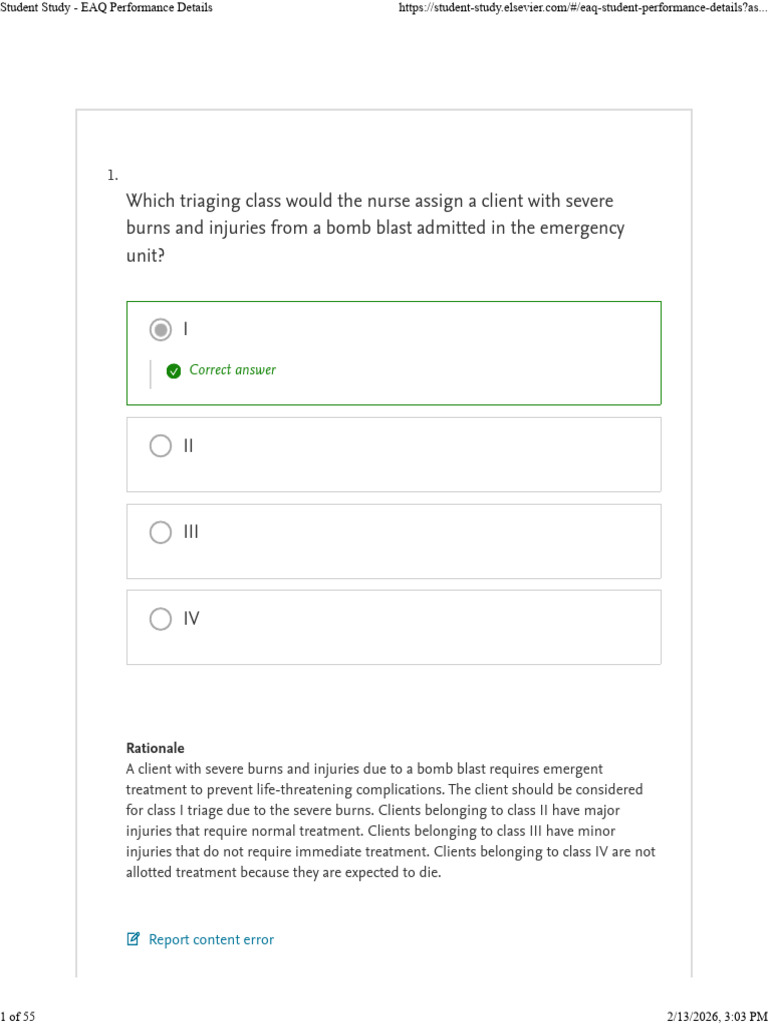The image size is (768, 1024).
Task: Click the 2/13/2026, 3:03 PM timestamp
Action: pyautogui.click(x=717, y=1016)
